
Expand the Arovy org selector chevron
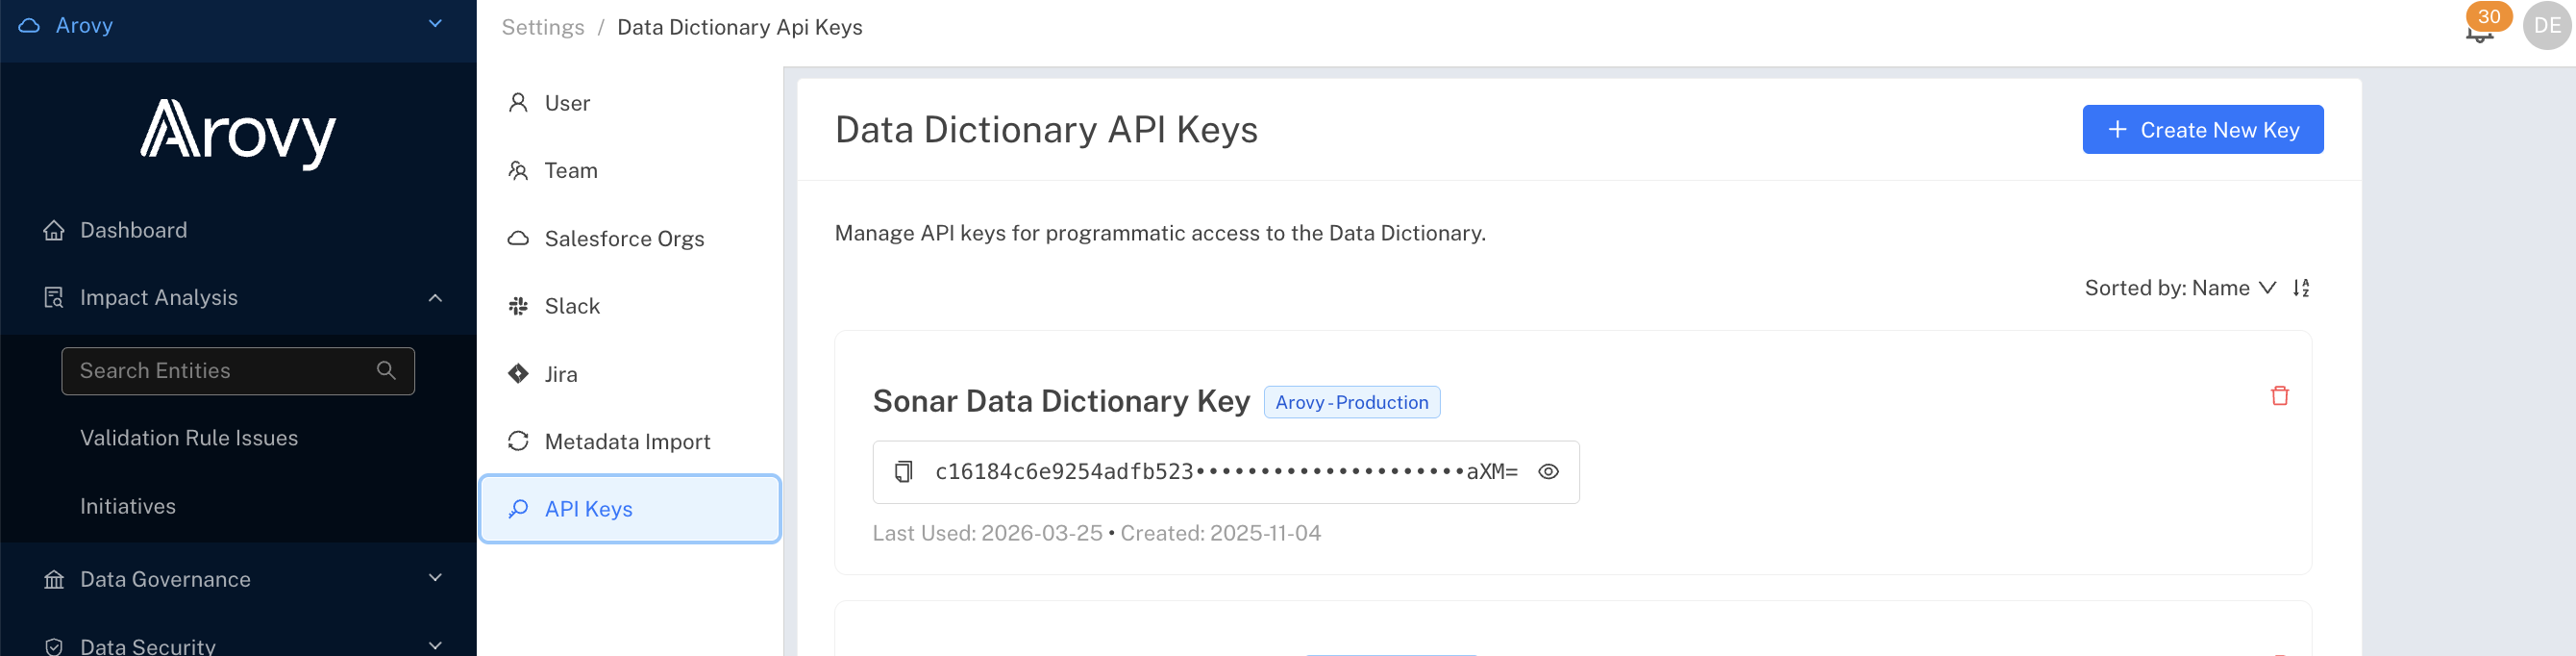pos(435,24)
